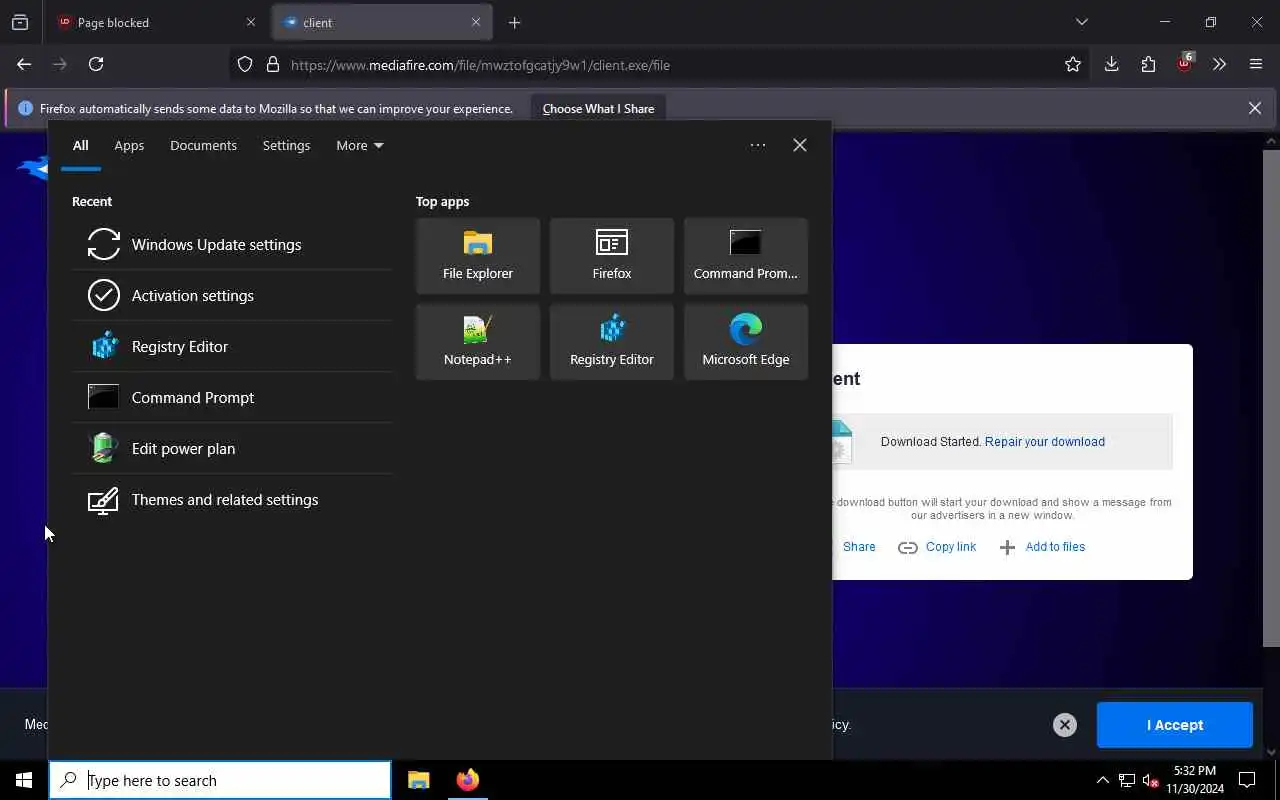Open File Explorer from Top apps
The width and height of the screenshot is (1280, 800).
coord(478,256)
